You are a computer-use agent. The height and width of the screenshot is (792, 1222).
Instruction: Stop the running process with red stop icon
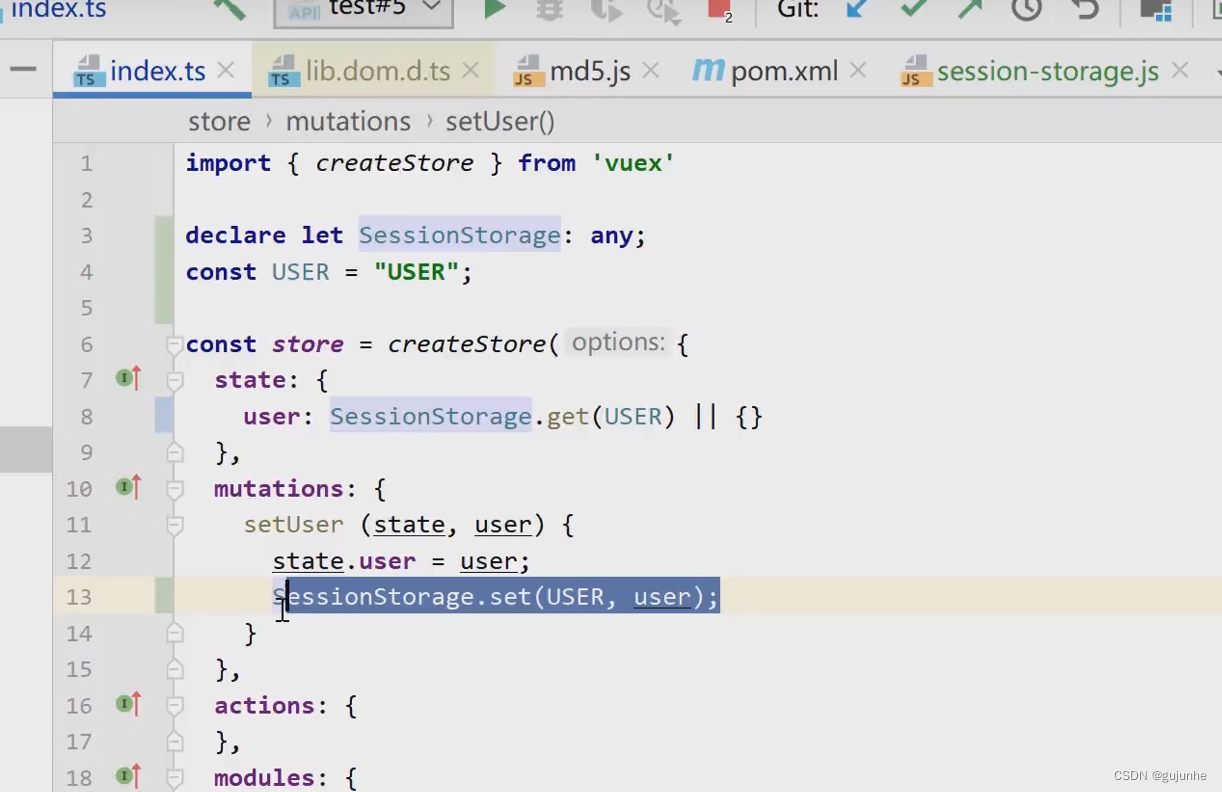(719, 10)
